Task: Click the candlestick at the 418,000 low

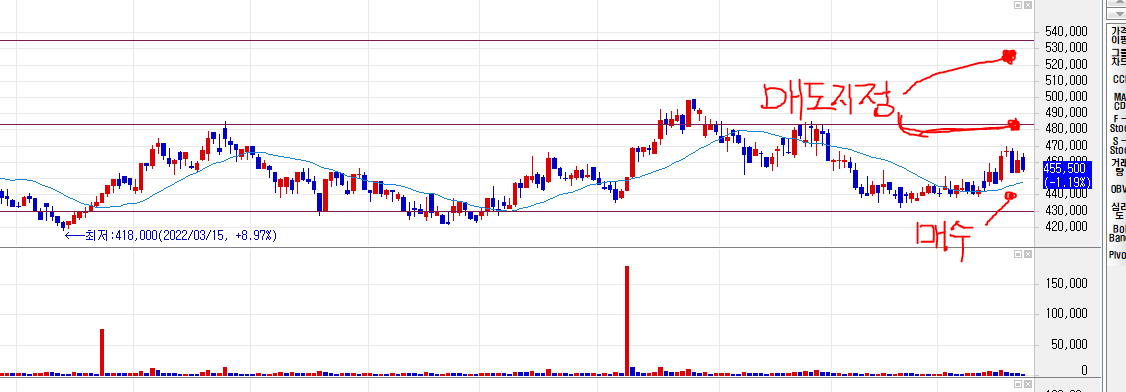Action: pyautogui.click(x=63, y=225)
